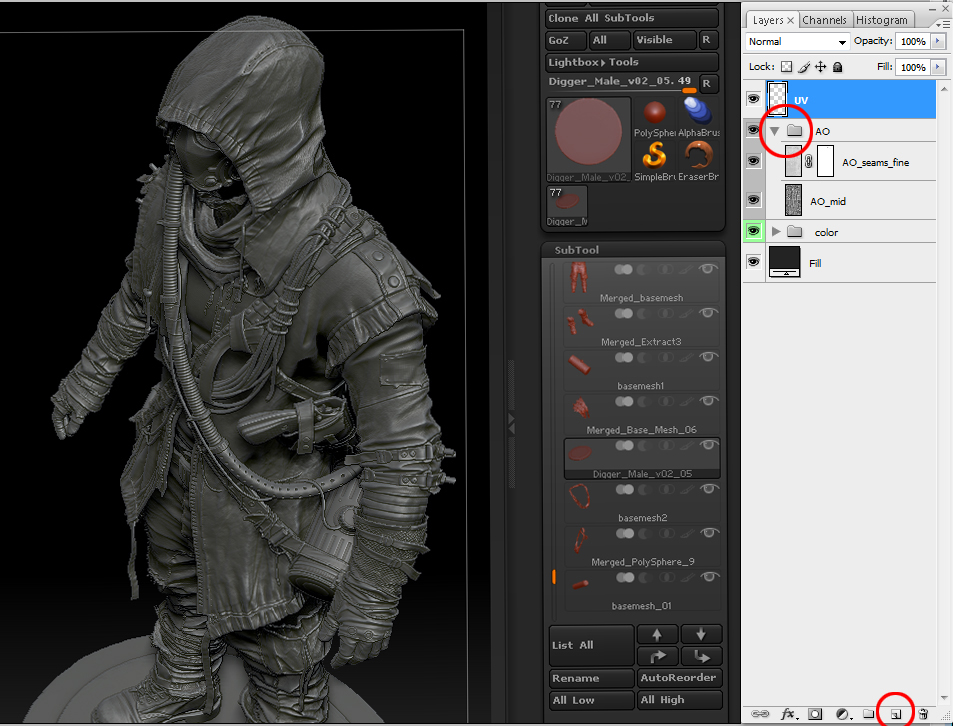Click the Visible button
This screenshot has width=953, height=726.
click(x=664, y=40)
